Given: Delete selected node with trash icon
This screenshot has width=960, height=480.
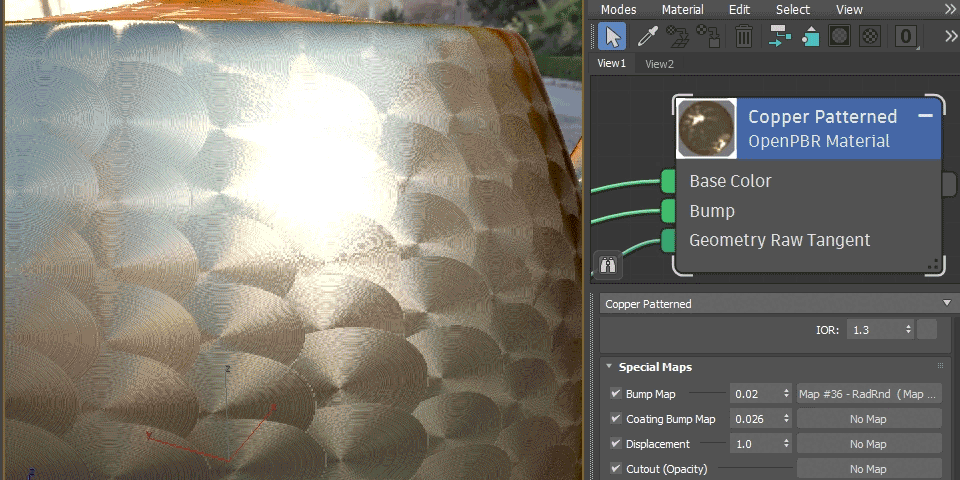Looking at the screenshot, I should click(744, 37).
